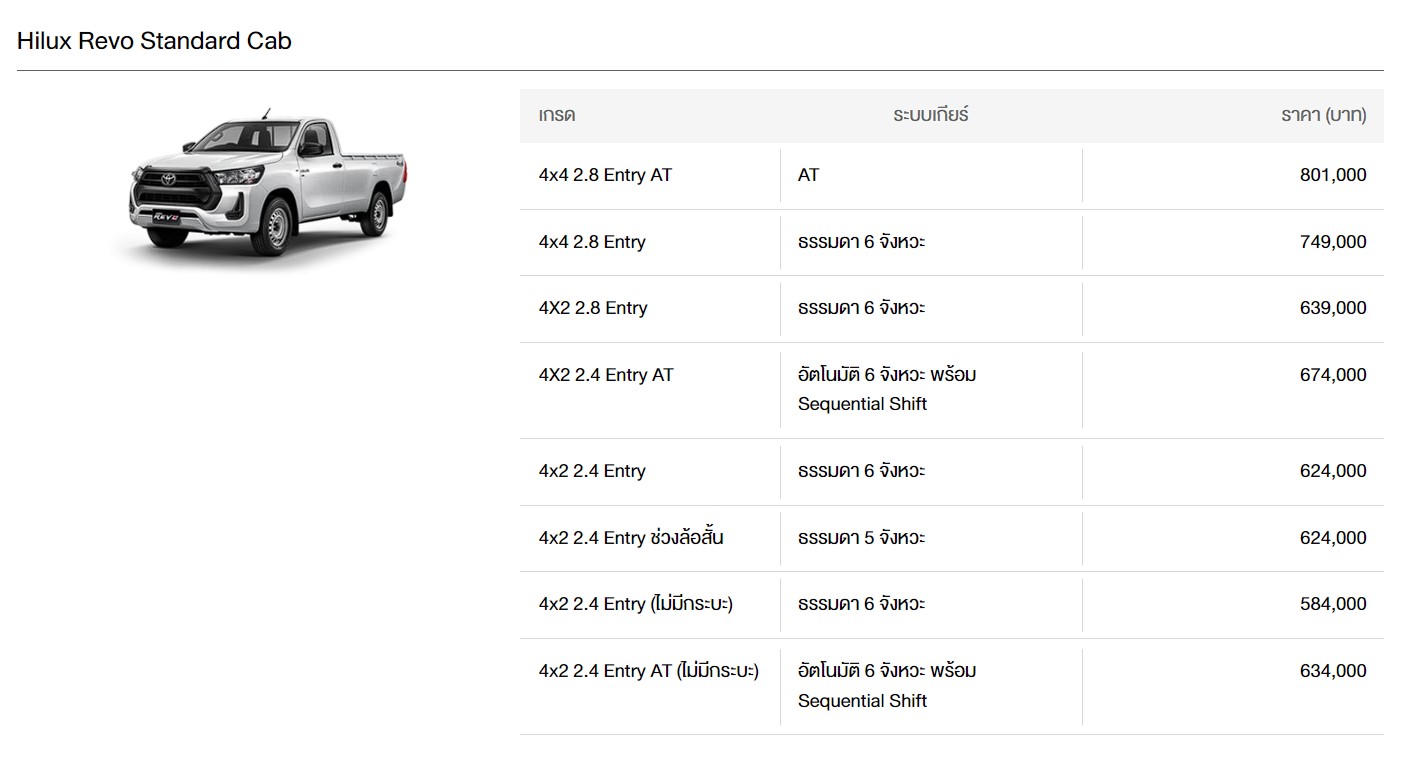Click the 634,000 price value
The width and height of the screenshot is (1413, 763).
tap(1332, 671)
